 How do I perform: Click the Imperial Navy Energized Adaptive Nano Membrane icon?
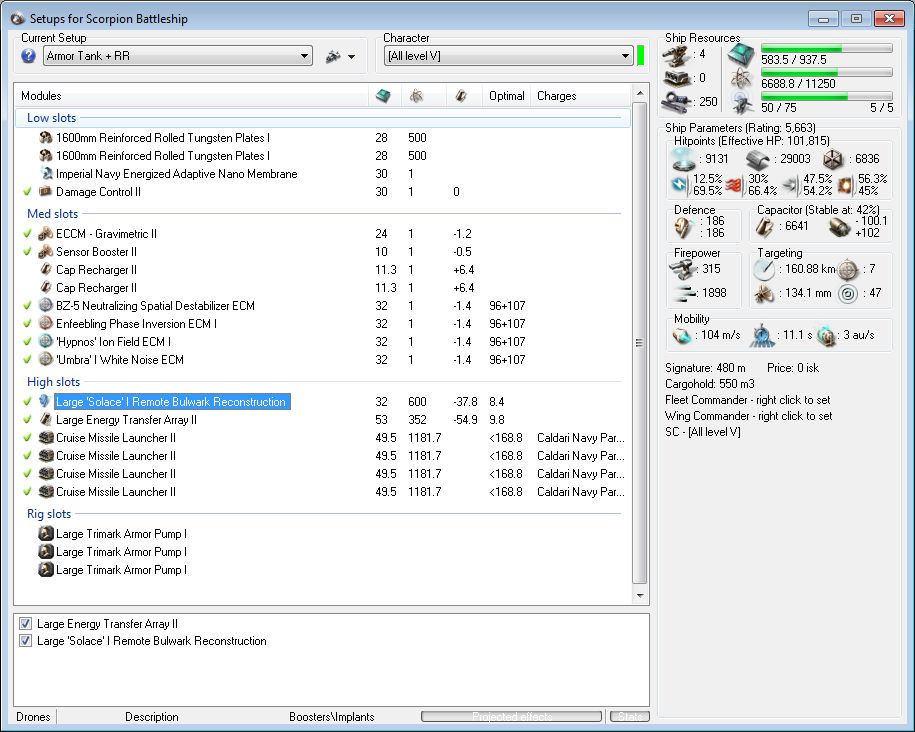click(47, 173)
